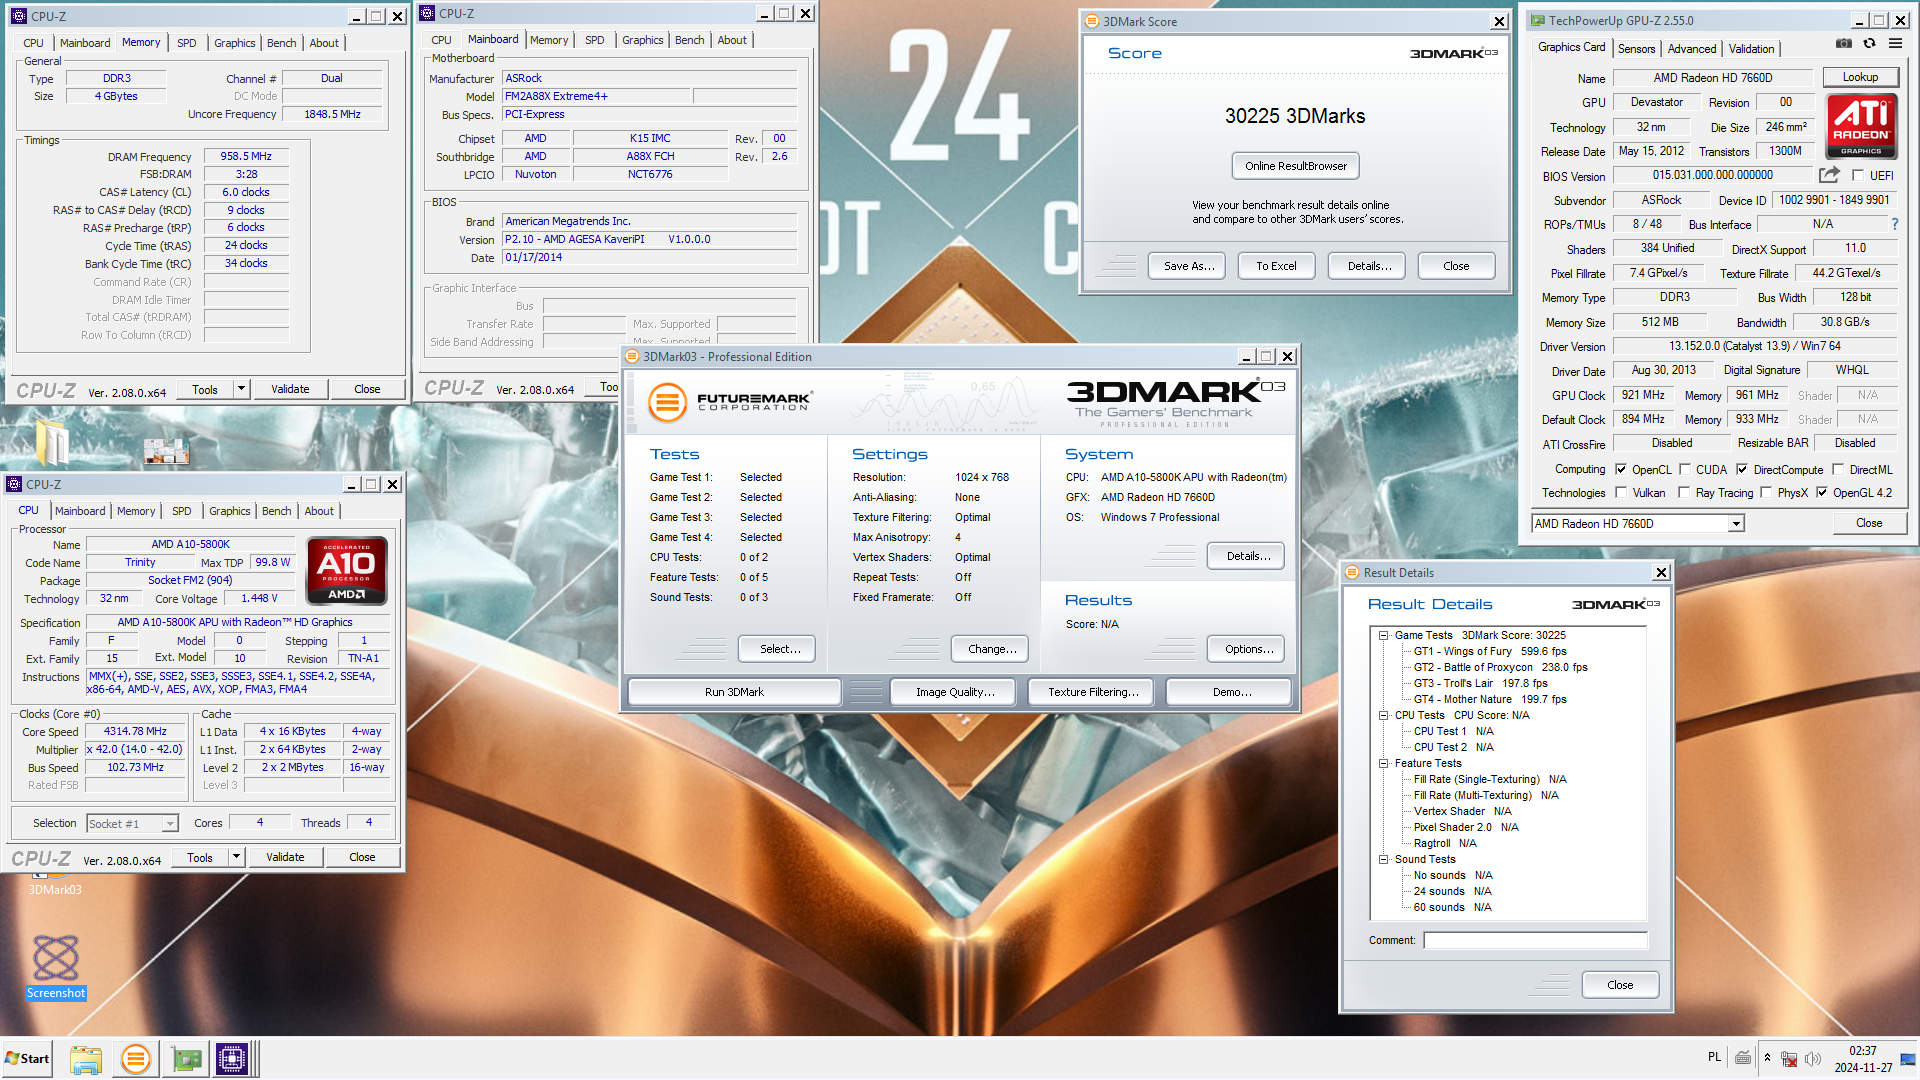The image size is (1920, 1080).
Task: Toggle the PhysX checkbox
Action: [1766, 492]
